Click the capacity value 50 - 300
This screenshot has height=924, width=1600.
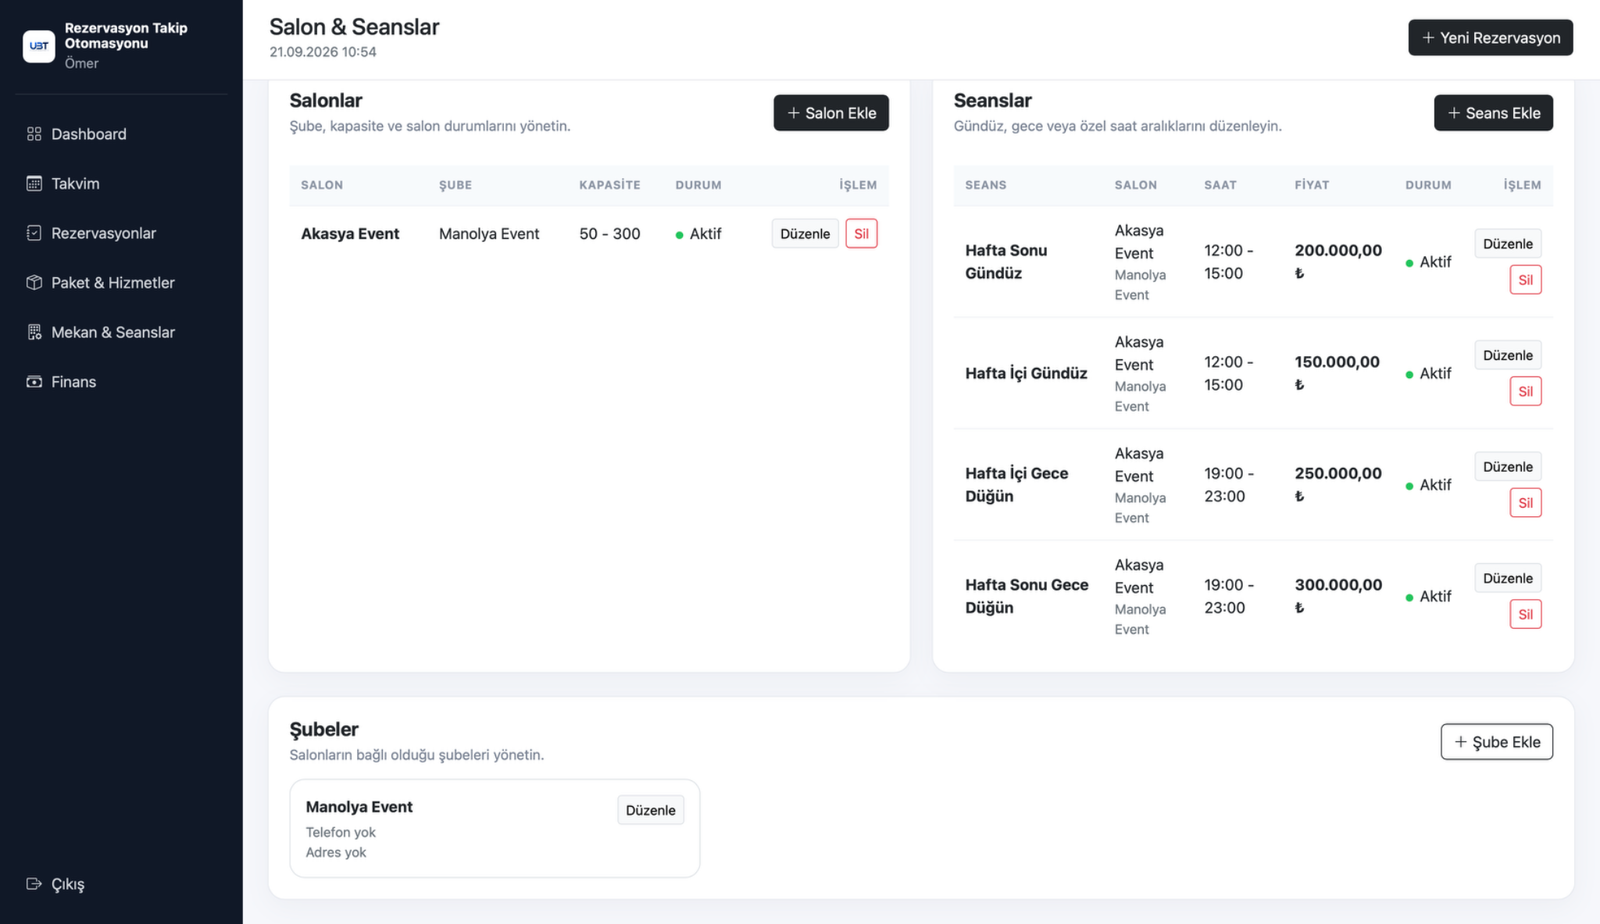(x=610, y=234)
